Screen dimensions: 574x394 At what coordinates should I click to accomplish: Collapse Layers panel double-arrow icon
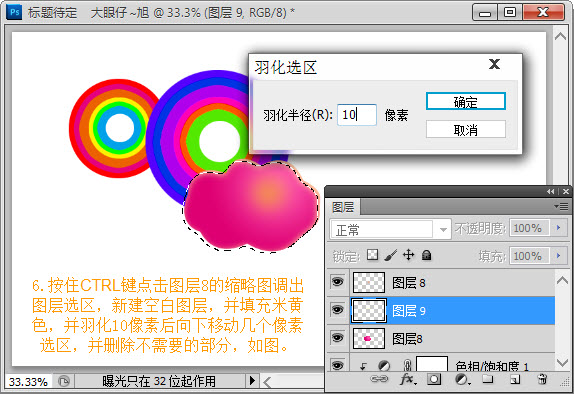[x=550, y=192]
